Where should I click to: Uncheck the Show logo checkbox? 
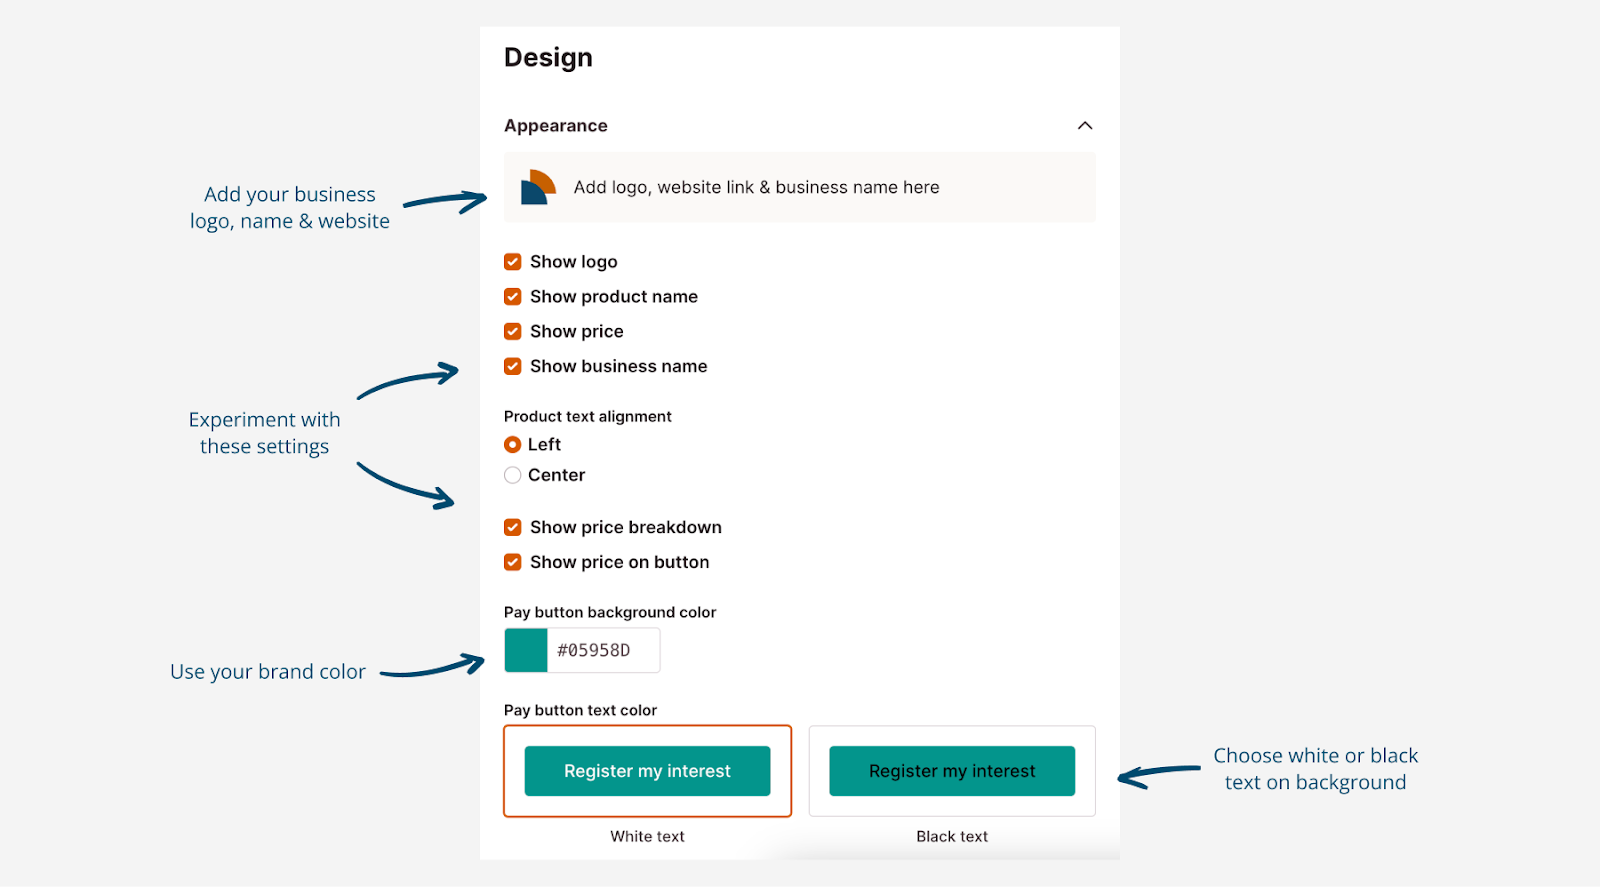(513, 262)
